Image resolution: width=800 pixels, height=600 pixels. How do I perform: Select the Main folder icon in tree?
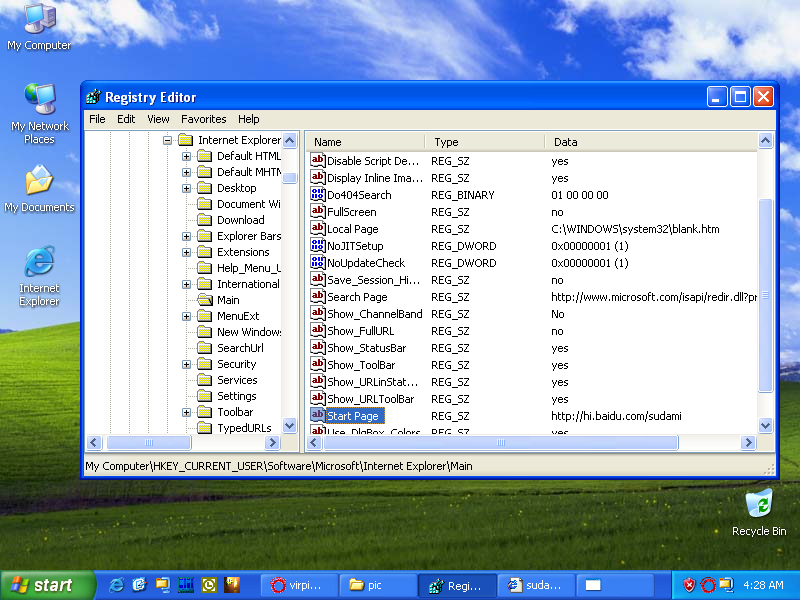tap(205, 300)
